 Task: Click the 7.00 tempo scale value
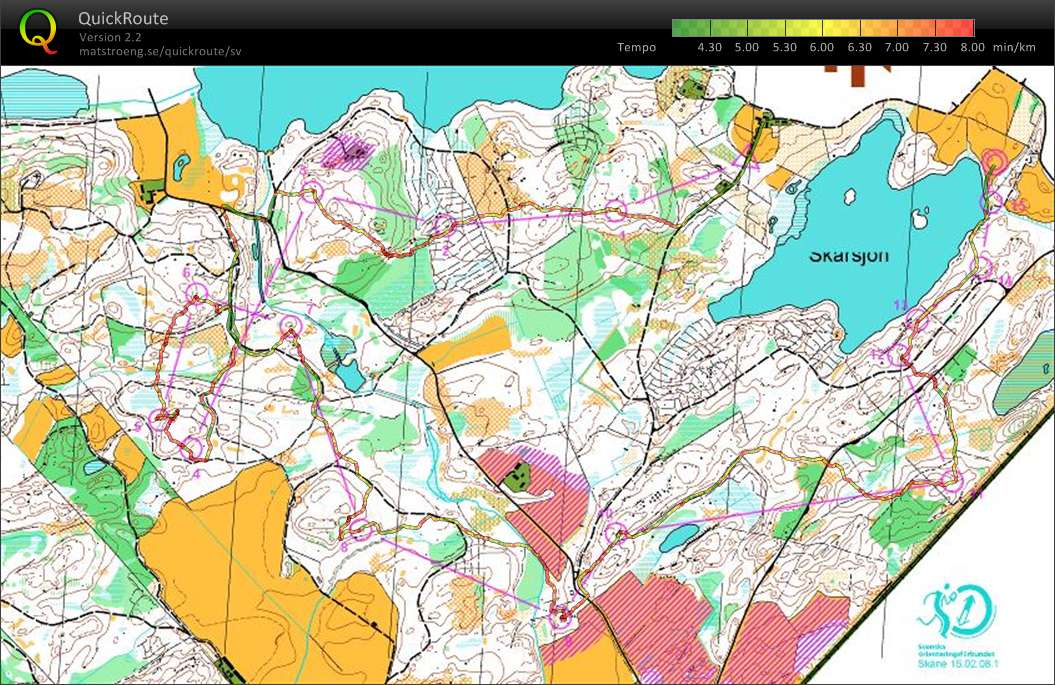tap(897, 47)
